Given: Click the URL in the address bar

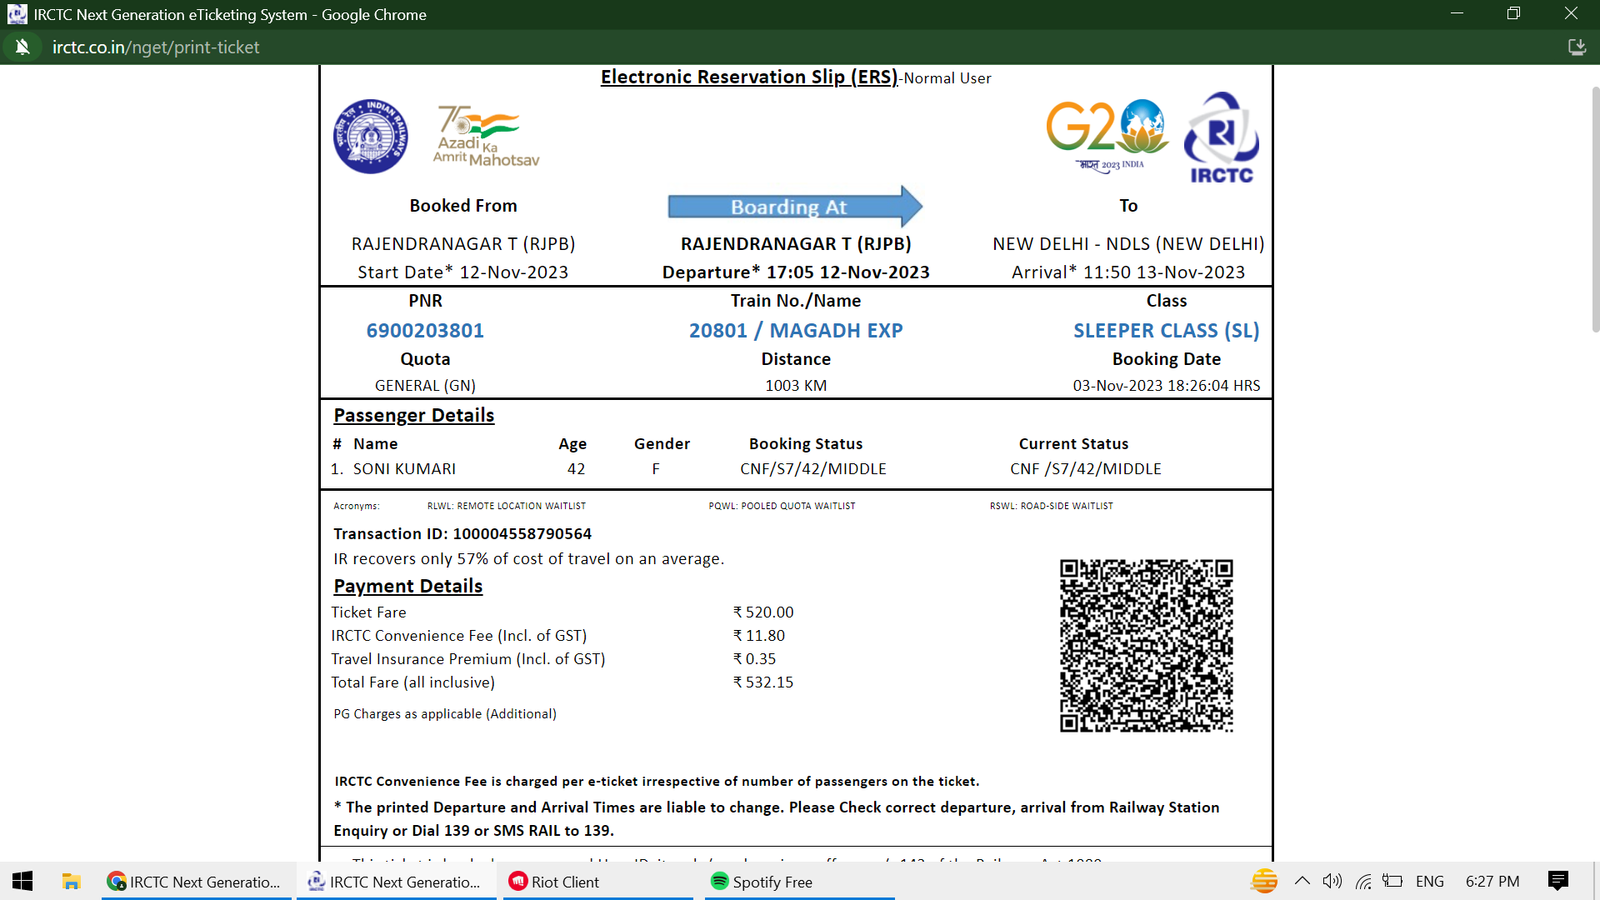Looking at the screenshot, I should click(156, 47).
